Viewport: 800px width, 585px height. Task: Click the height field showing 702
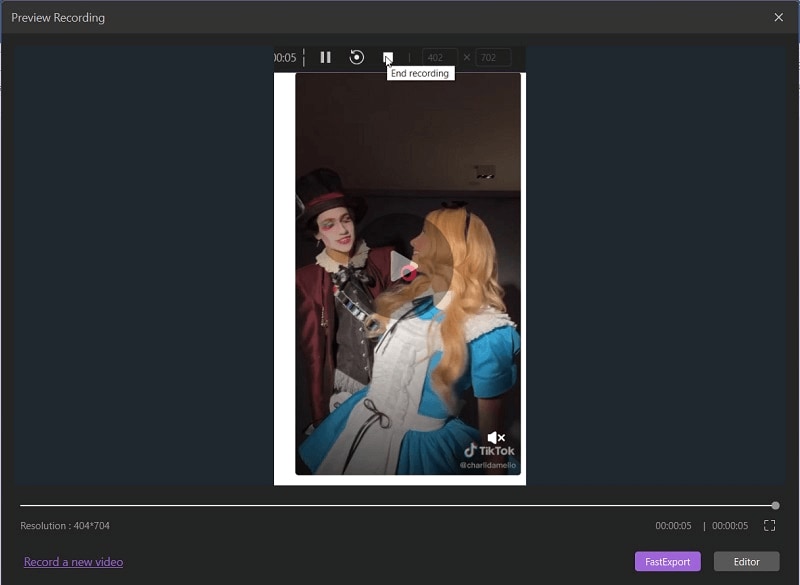tap(493, 58)
